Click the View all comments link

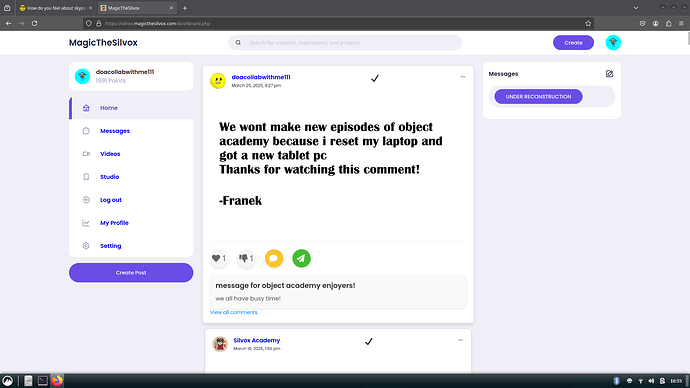point(234,312)
